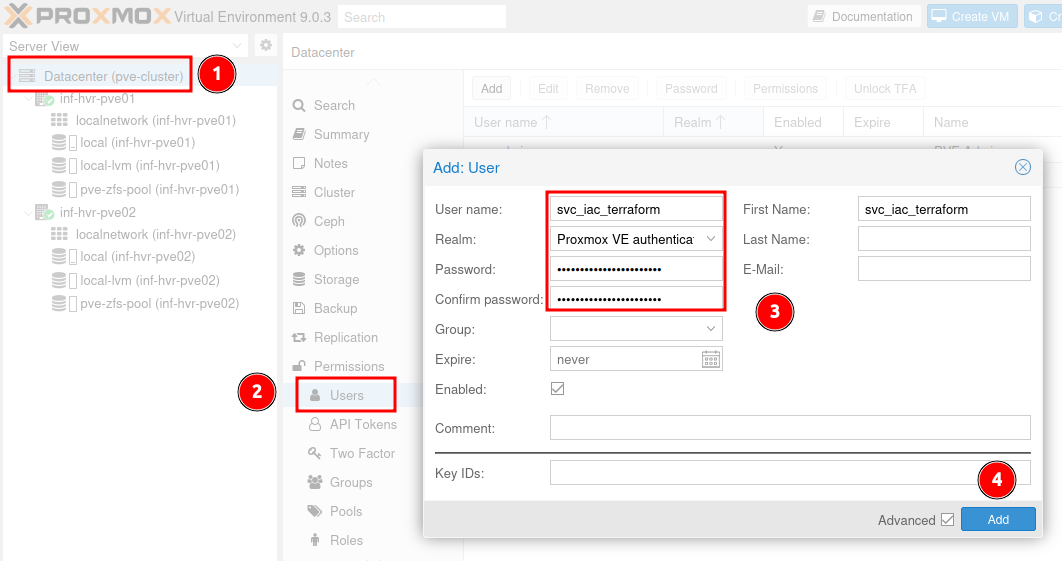Click the Unlock TFA toolbar button
The width and height of the screenshot is (1062, 561).
pos(885,89)
